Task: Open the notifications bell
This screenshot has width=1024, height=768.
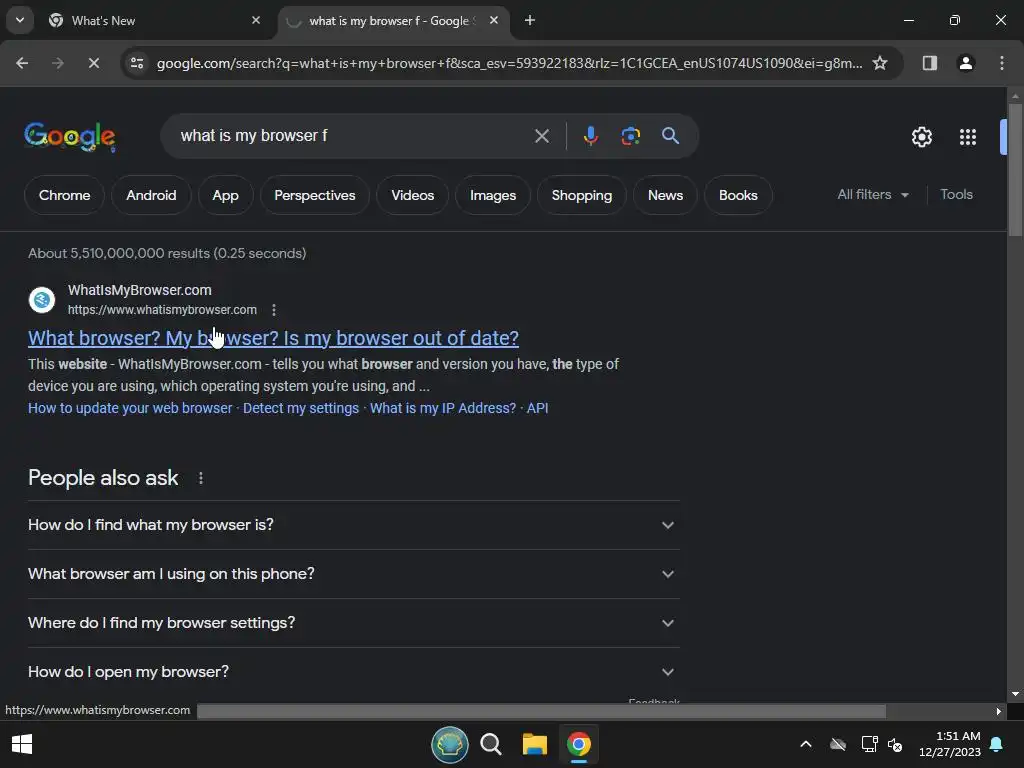Action: click(996, 744)
